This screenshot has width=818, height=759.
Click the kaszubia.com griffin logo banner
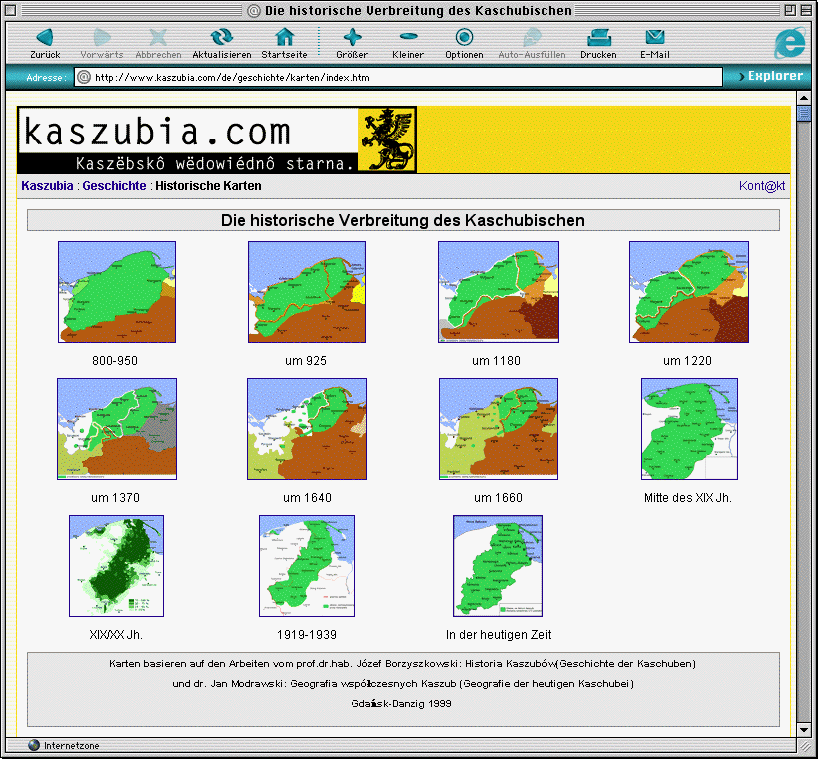(217, 141)
